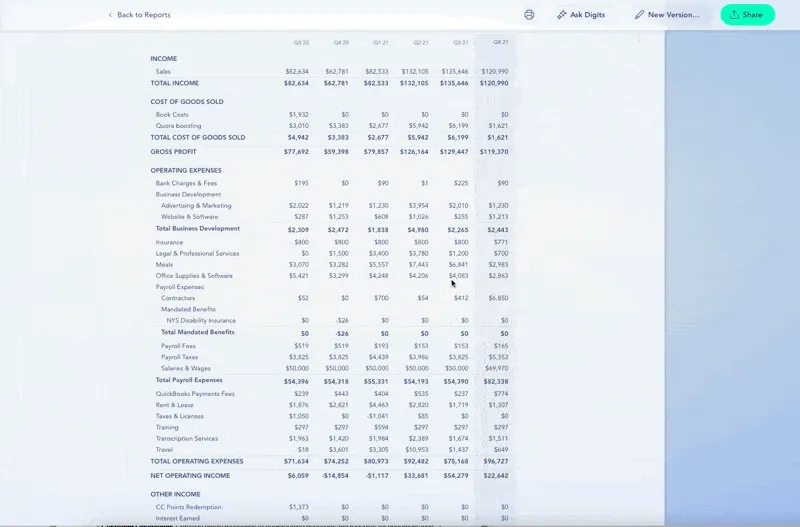Select the CC Points Redemption row
This screenshot has height=527, width=800.
coord(188,507)
